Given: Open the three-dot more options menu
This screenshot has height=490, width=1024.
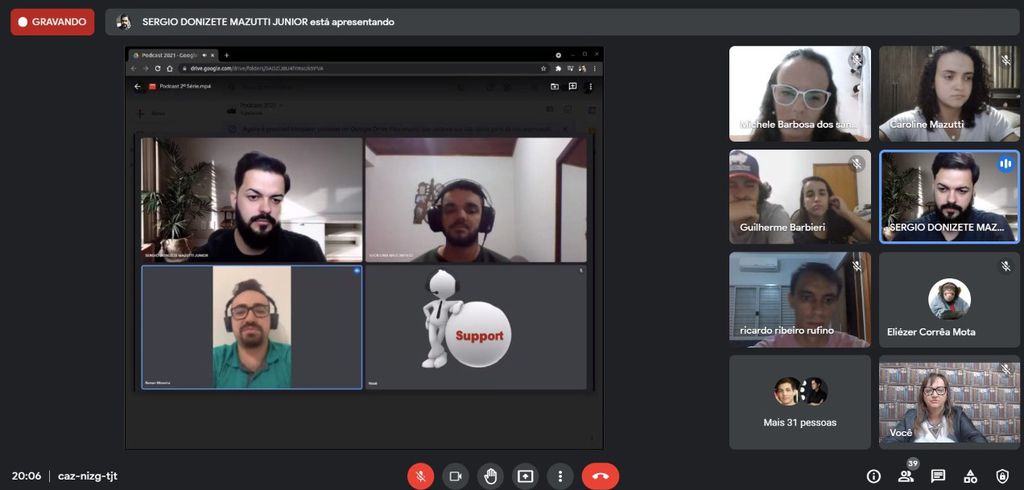Looking at the screenshot, I should click(560, 476).
